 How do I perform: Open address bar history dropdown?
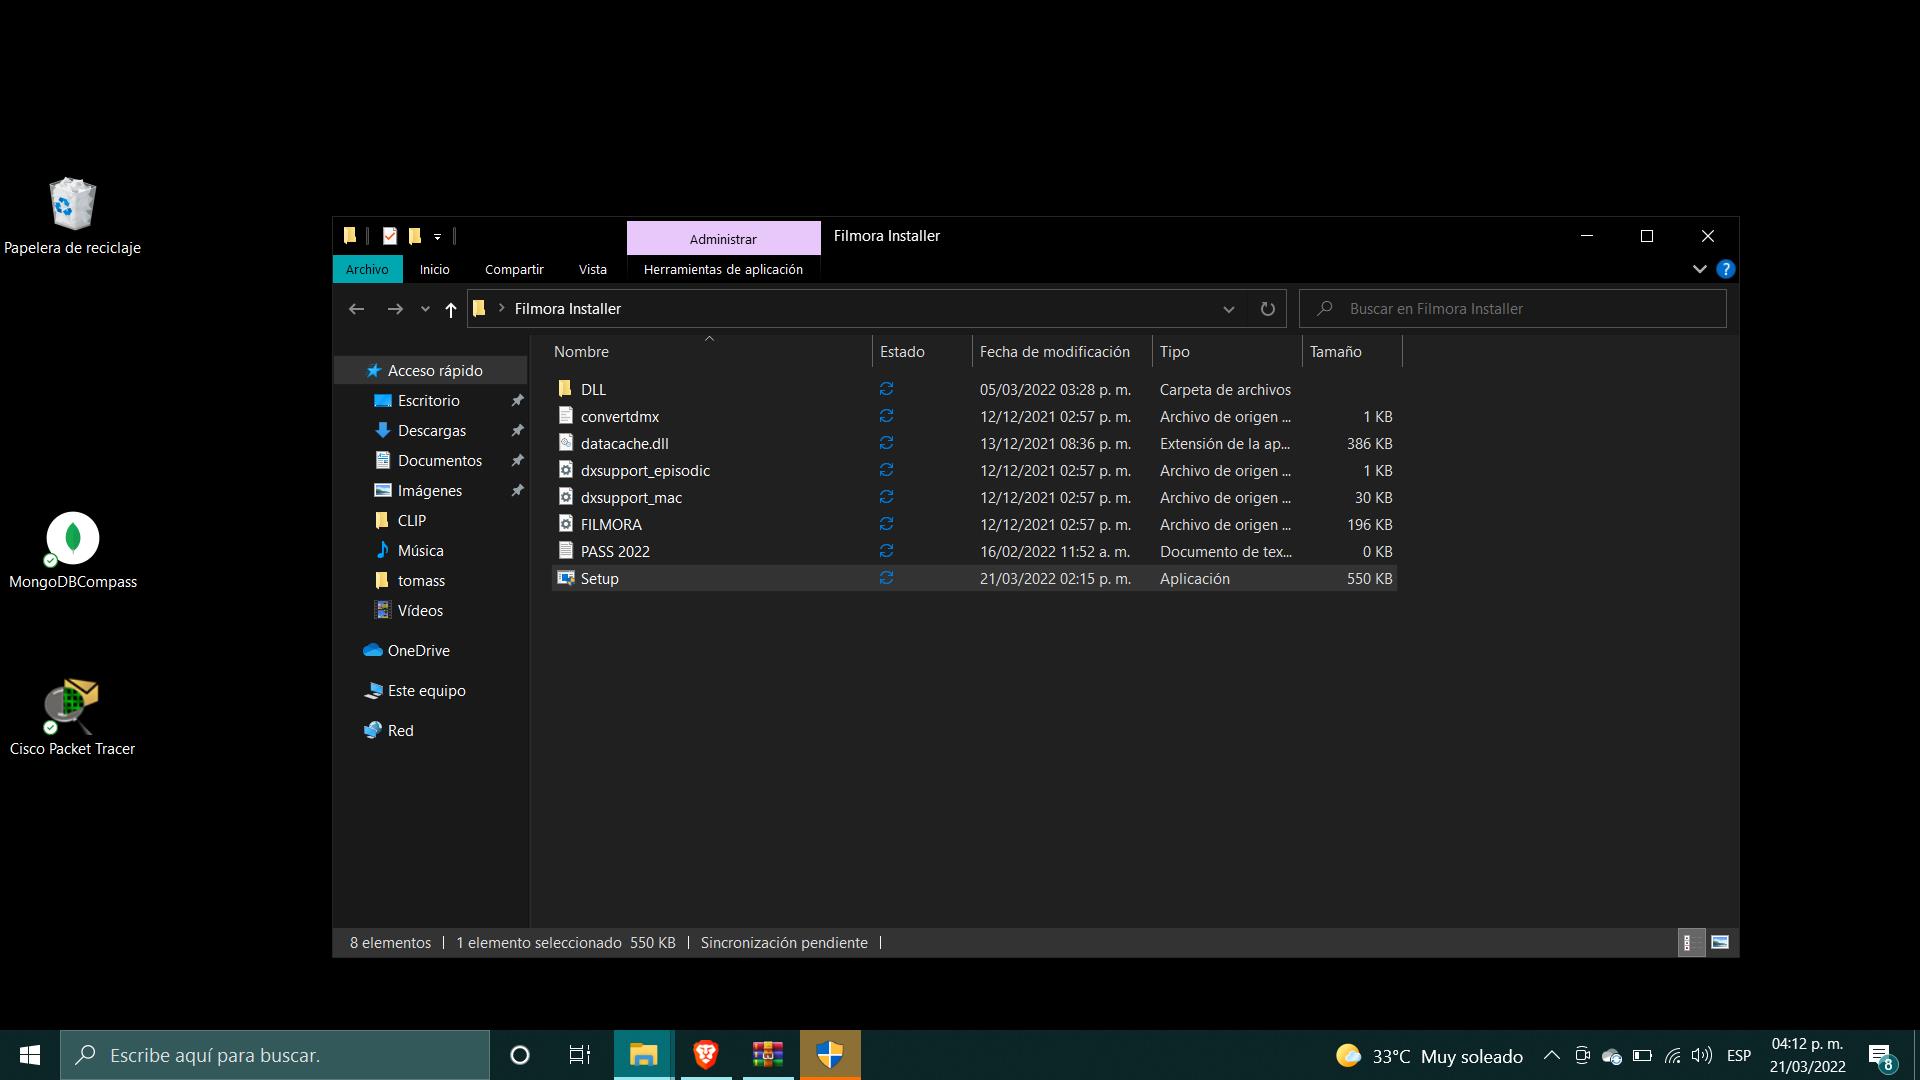[1228, 309]
